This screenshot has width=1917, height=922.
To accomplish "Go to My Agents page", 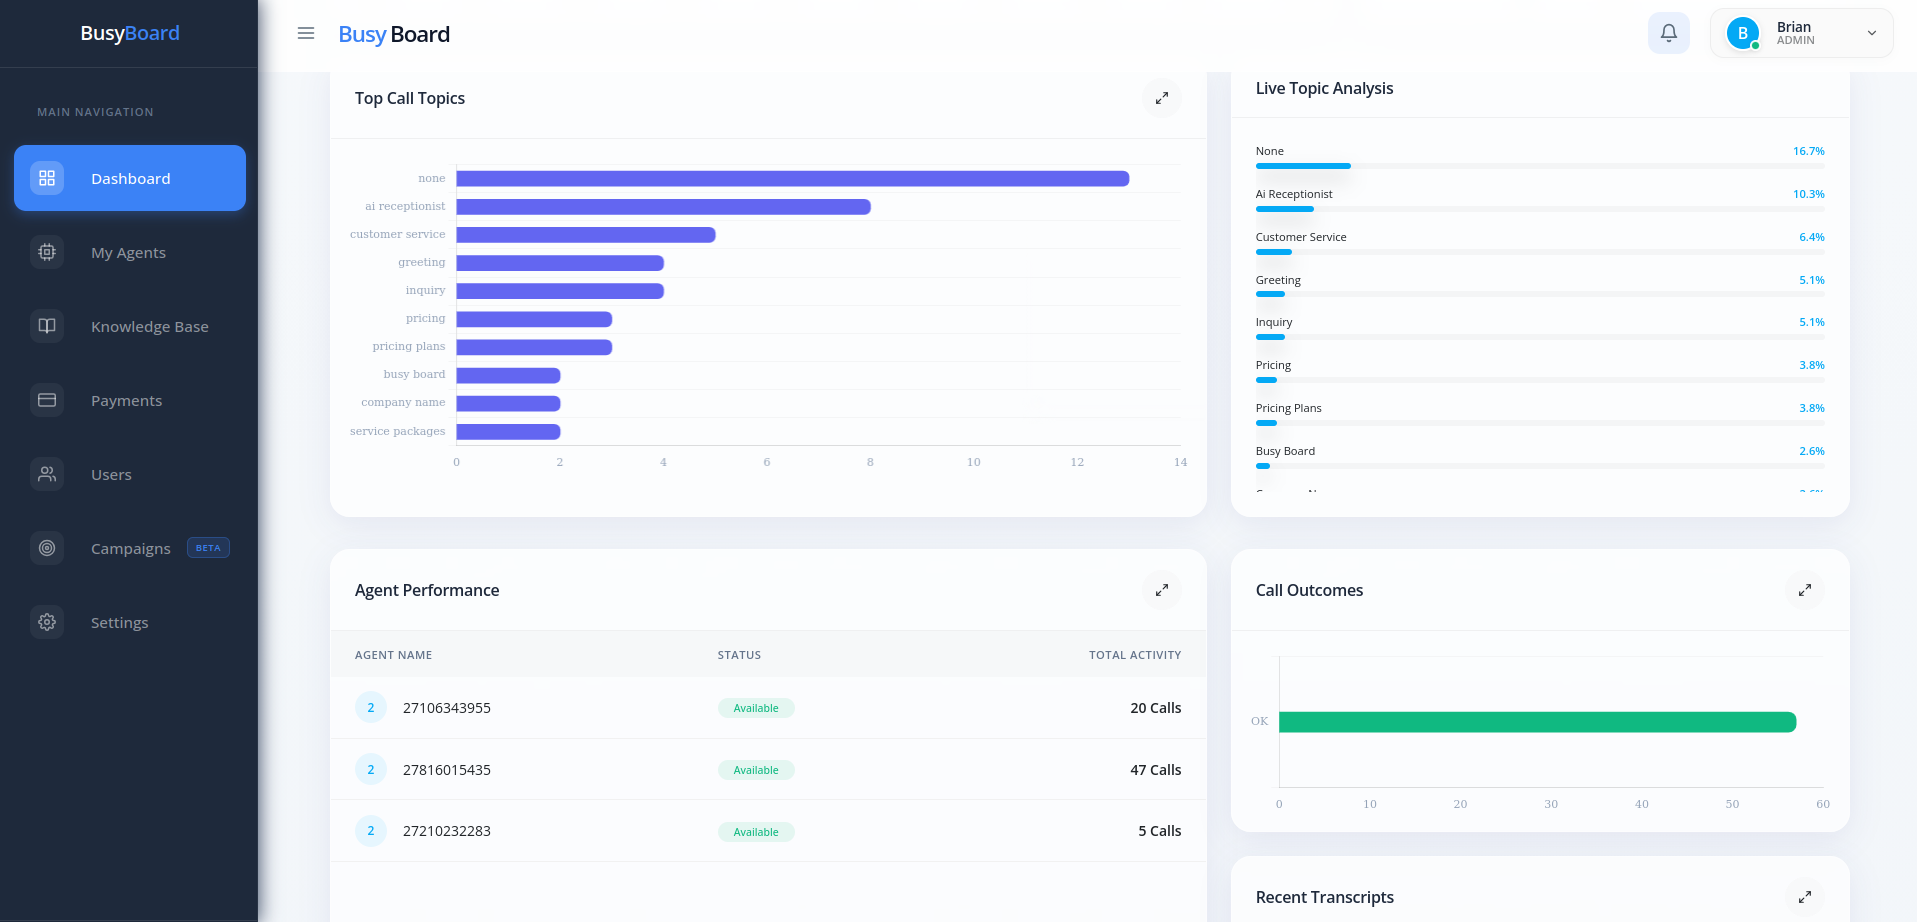I will point(130,252).
